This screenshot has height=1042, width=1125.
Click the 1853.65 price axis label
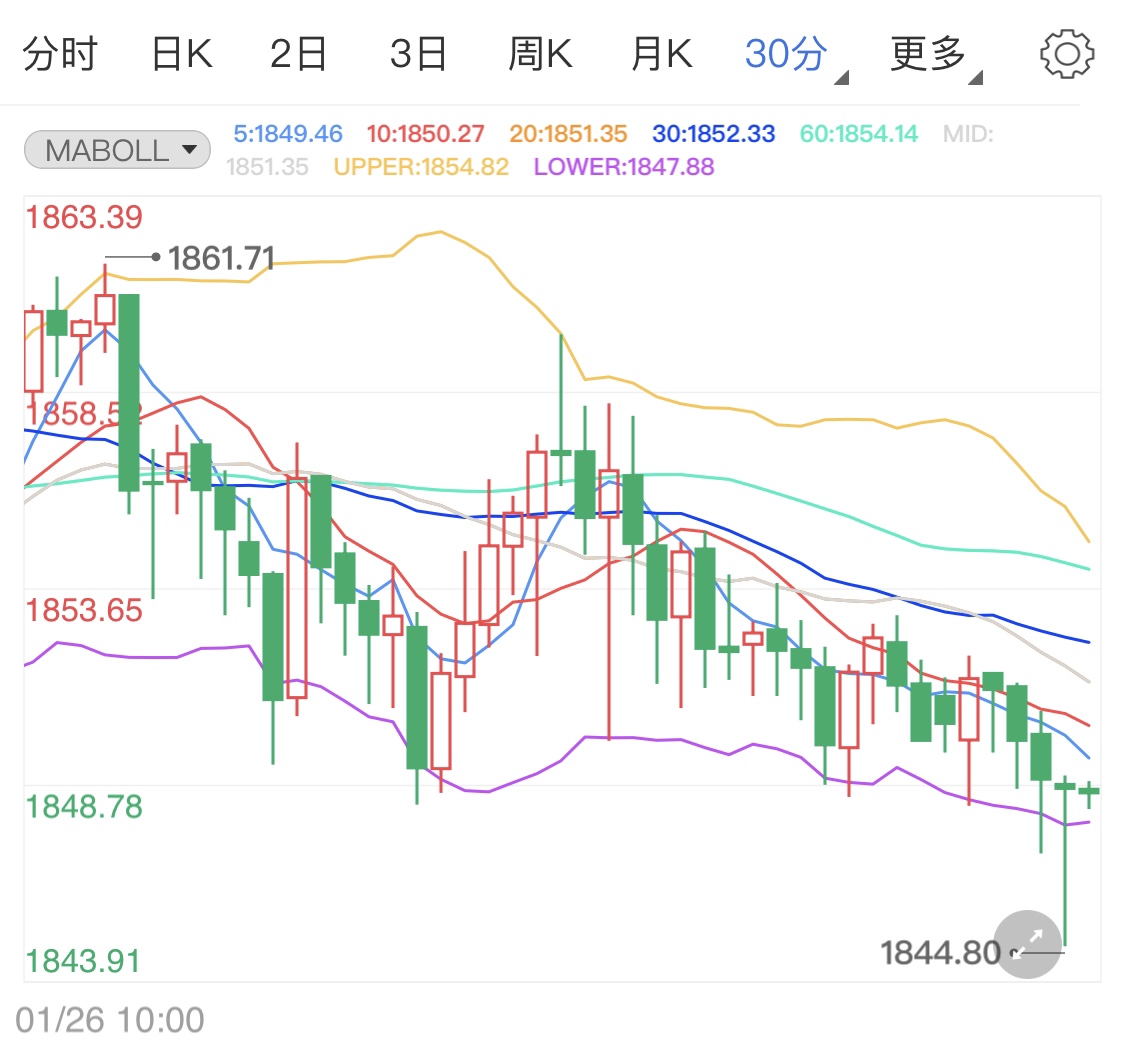(84, 611)
